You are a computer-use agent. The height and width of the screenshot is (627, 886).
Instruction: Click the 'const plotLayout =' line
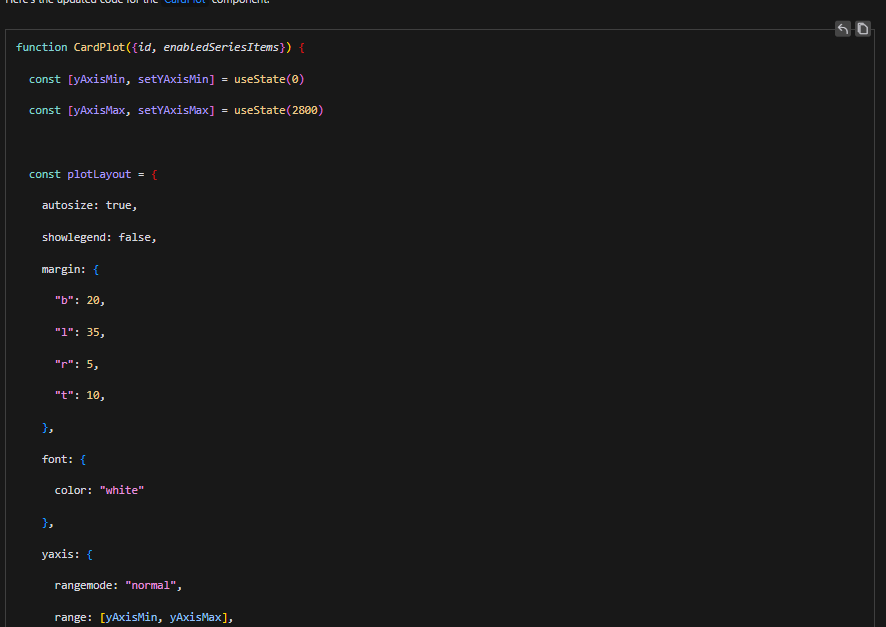click(x=93, y=174)
